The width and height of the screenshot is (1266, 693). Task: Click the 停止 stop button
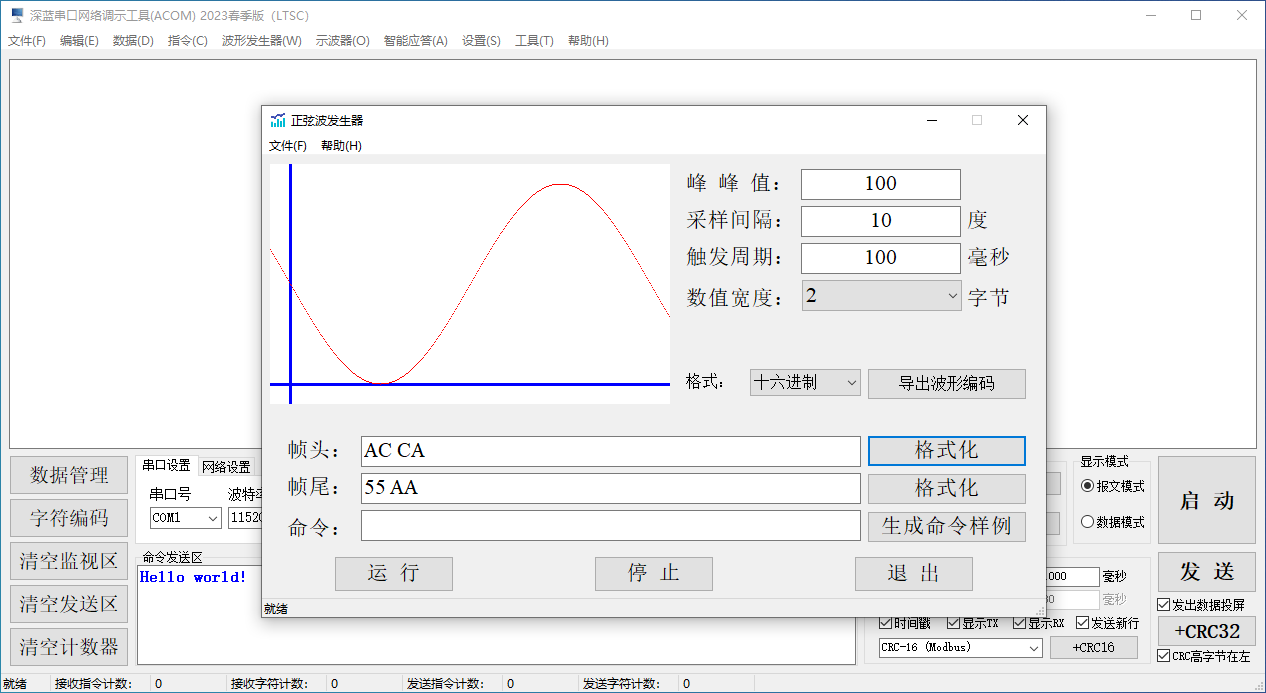click(x=654, y=574)
